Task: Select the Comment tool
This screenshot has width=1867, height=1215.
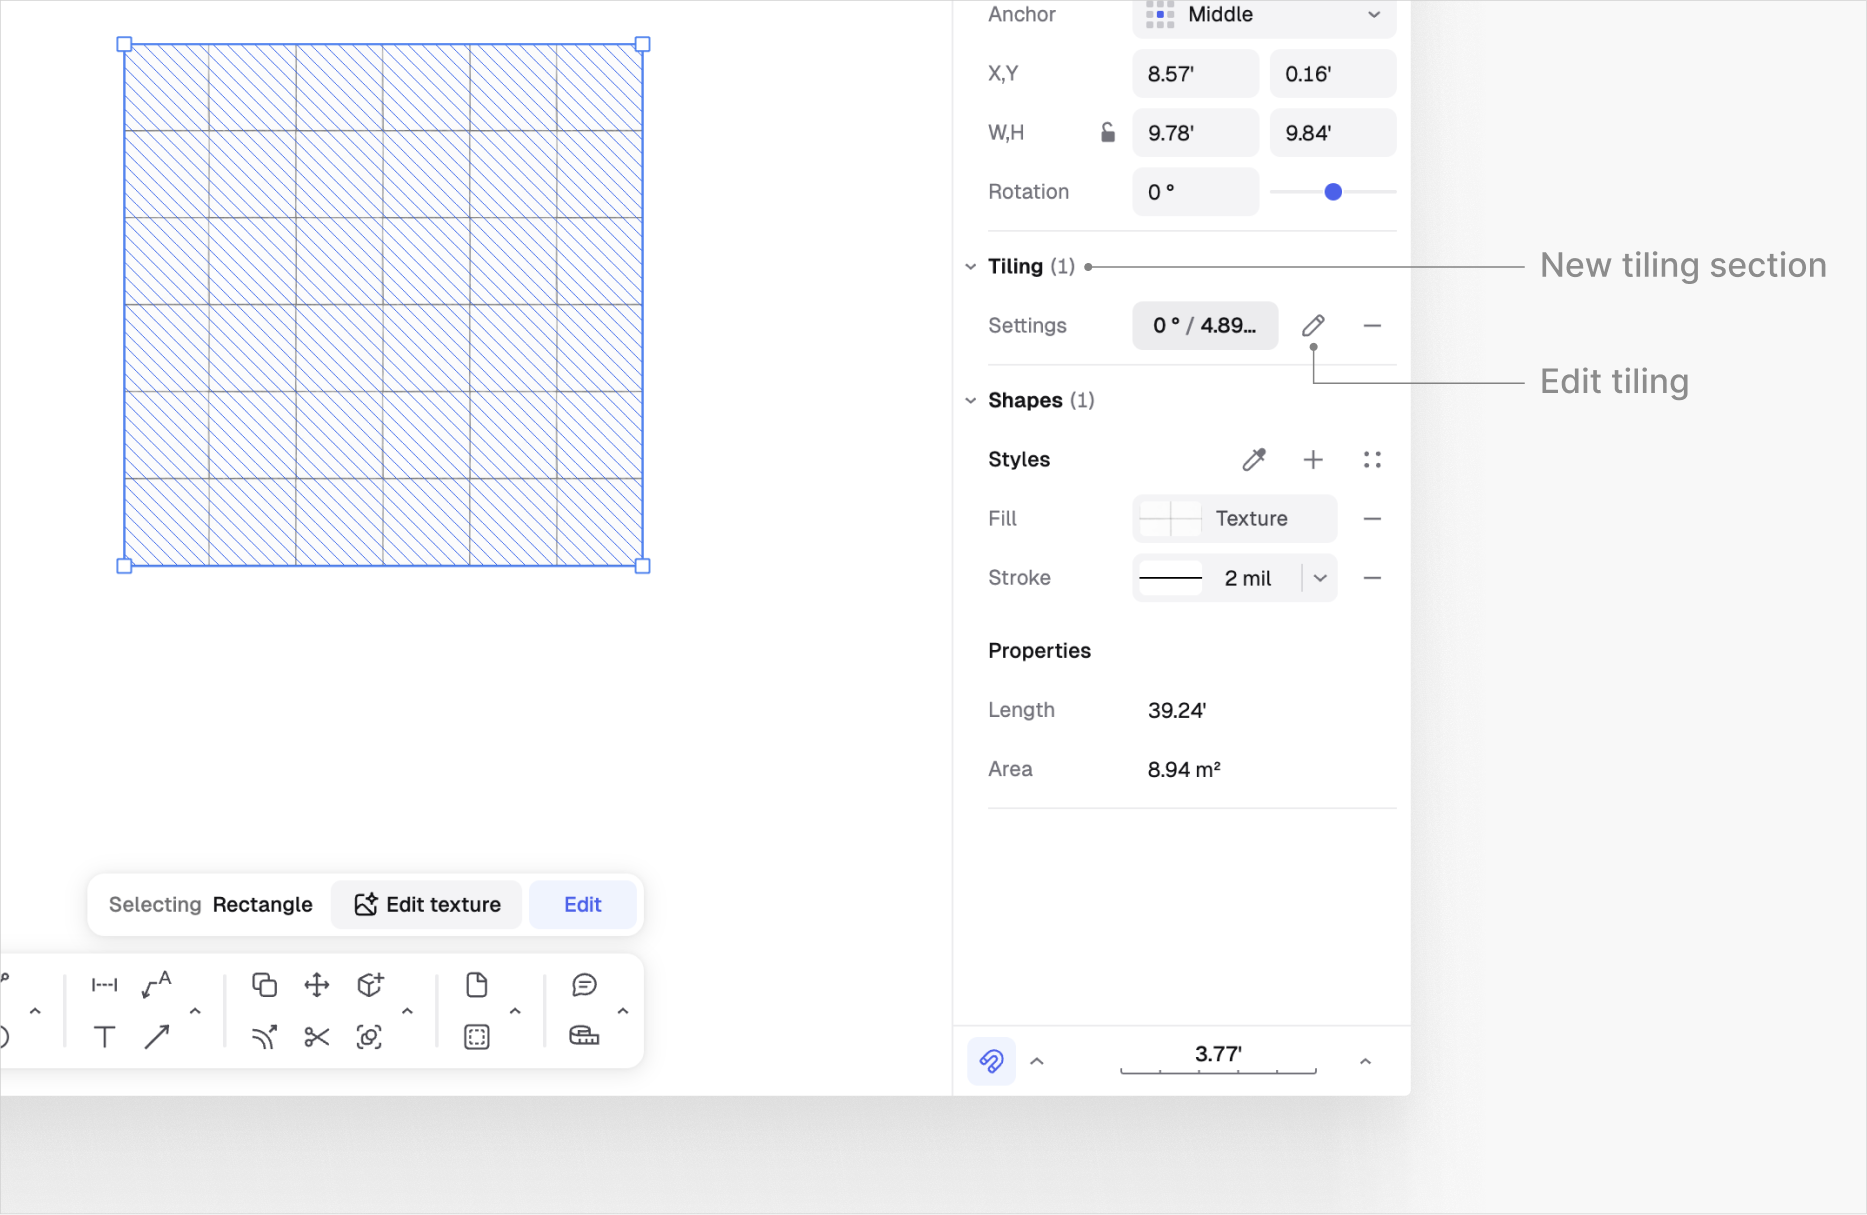Action: tap(584, 985)
